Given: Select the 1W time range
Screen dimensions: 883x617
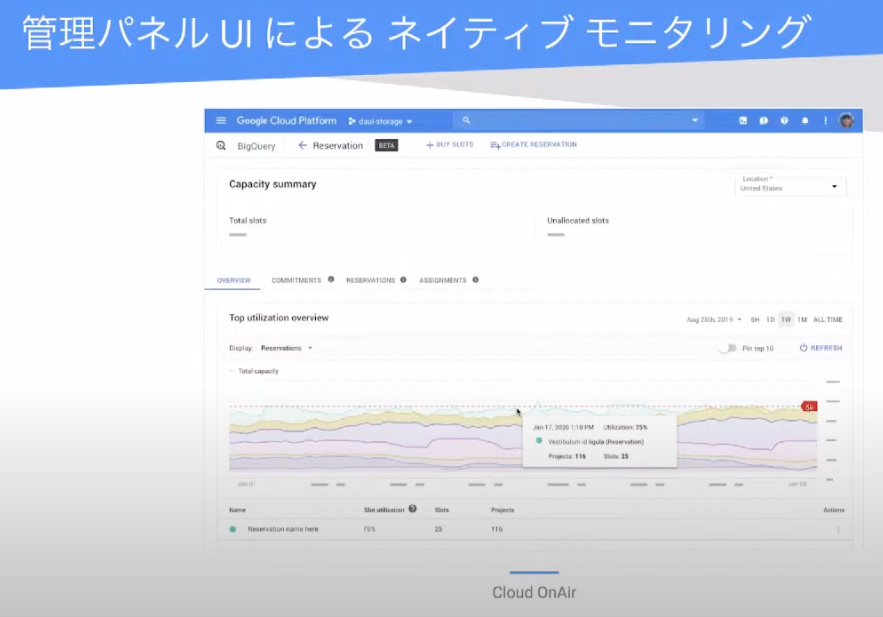Looking at the screenshot, I should click(786, 320).
